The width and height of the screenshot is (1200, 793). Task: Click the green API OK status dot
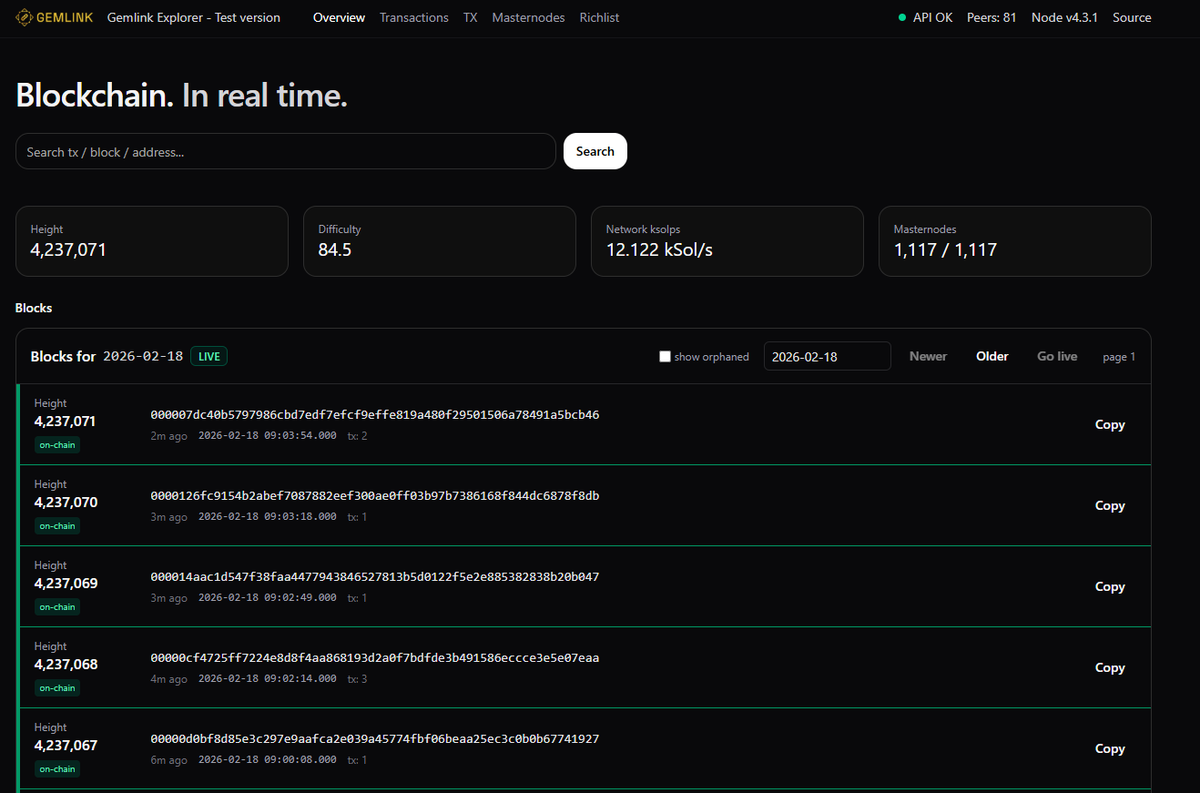(903, 18)
